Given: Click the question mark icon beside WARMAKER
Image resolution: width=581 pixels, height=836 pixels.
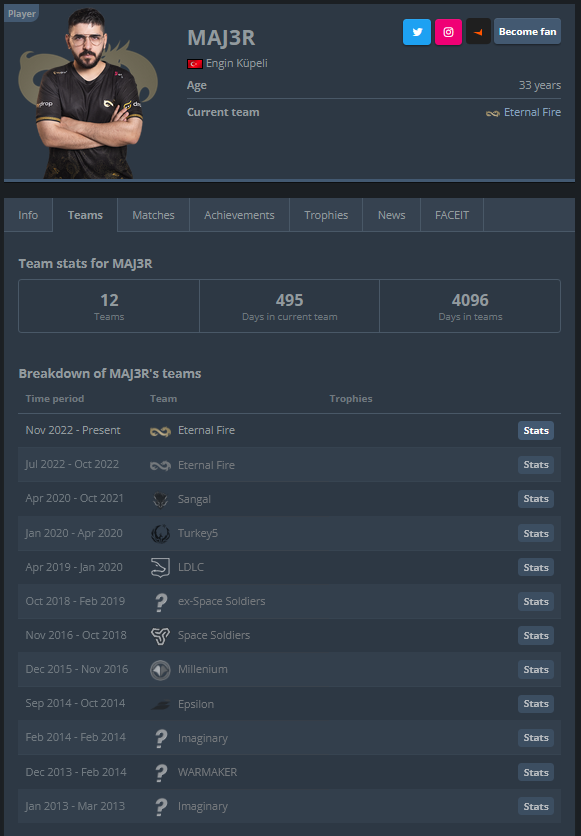Looking at the screenshot, I should 160,773.
